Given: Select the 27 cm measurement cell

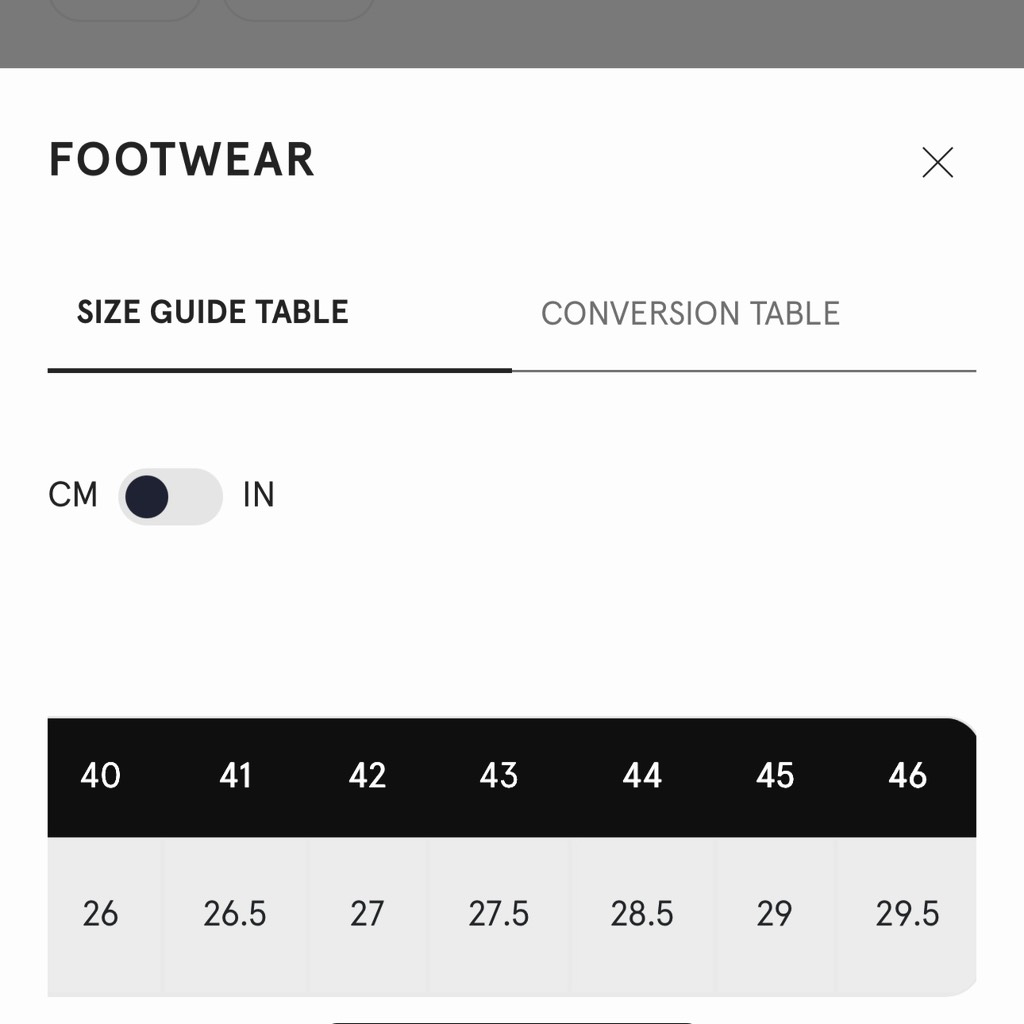Looking at the screenshot, I should (367, 914).
